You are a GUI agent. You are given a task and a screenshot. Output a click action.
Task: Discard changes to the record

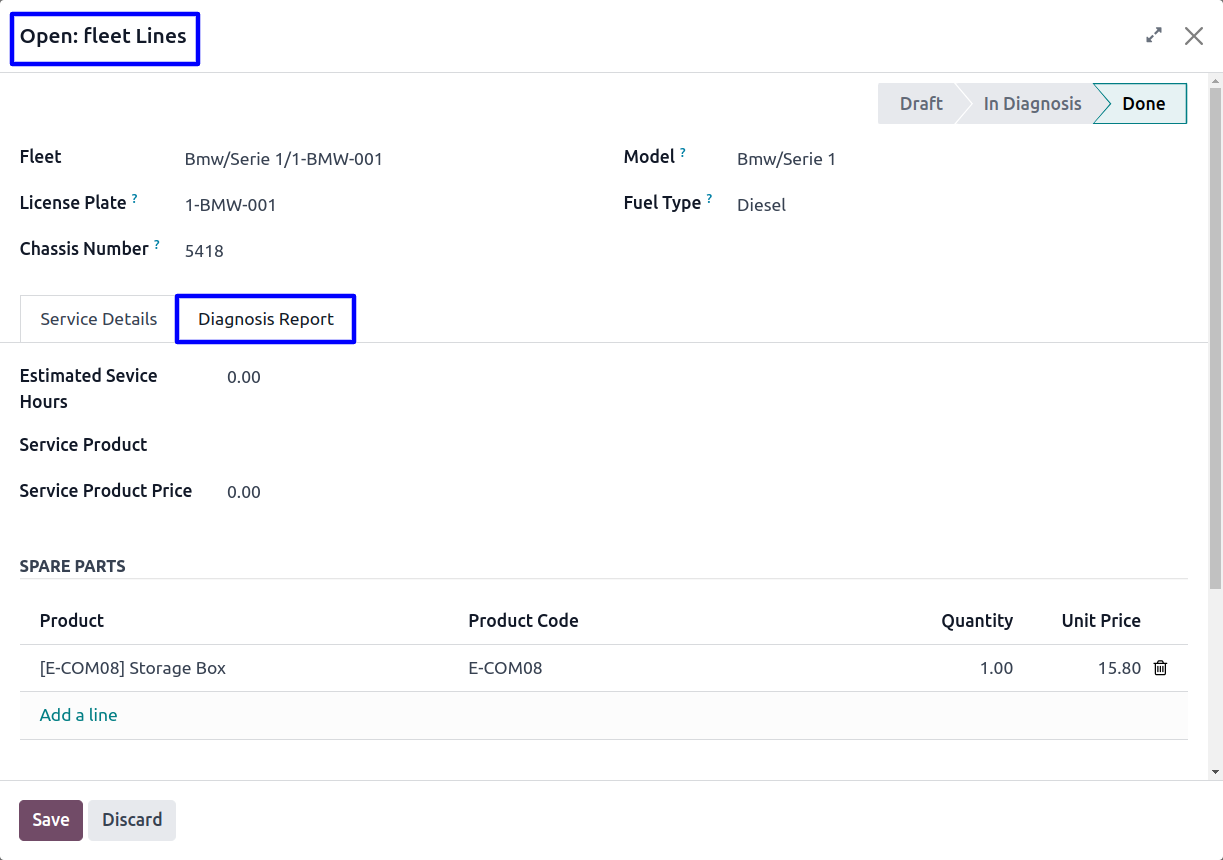[x=132, y=820]
